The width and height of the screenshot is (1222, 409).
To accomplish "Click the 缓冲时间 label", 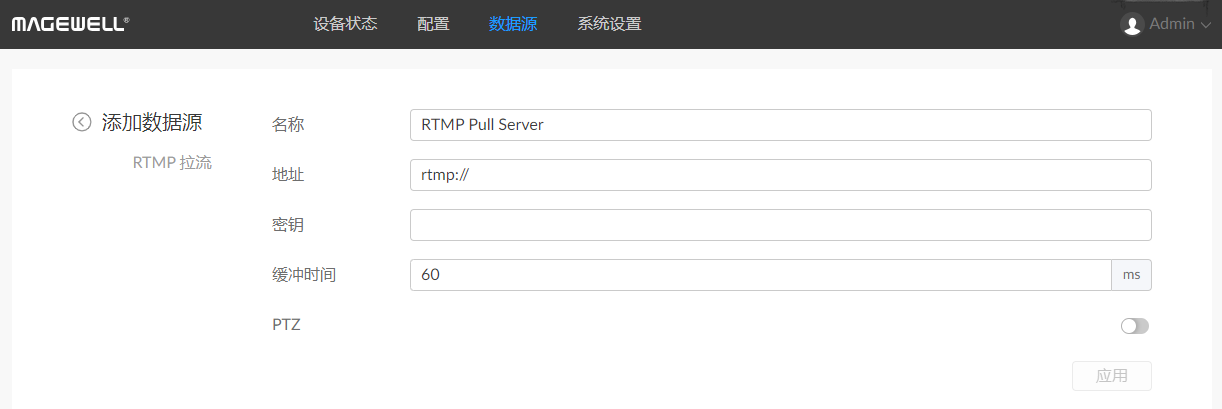I will (304, 275).
